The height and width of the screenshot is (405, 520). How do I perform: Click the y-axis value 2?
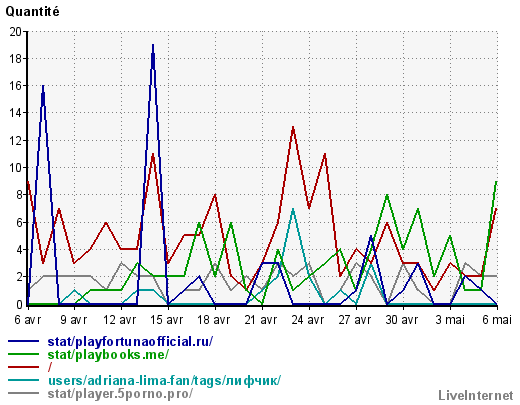click(x=19, y=277)
